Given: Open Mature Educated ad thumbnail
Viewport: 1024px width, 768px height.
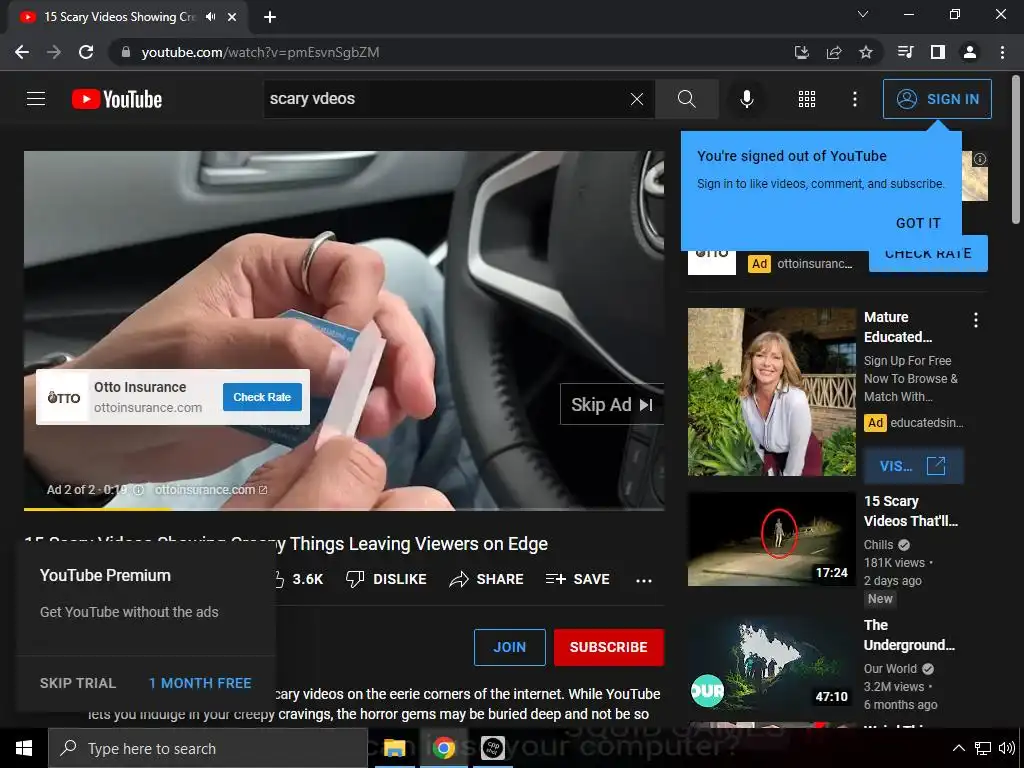Looking at the screenshot, I should (771, 392).
